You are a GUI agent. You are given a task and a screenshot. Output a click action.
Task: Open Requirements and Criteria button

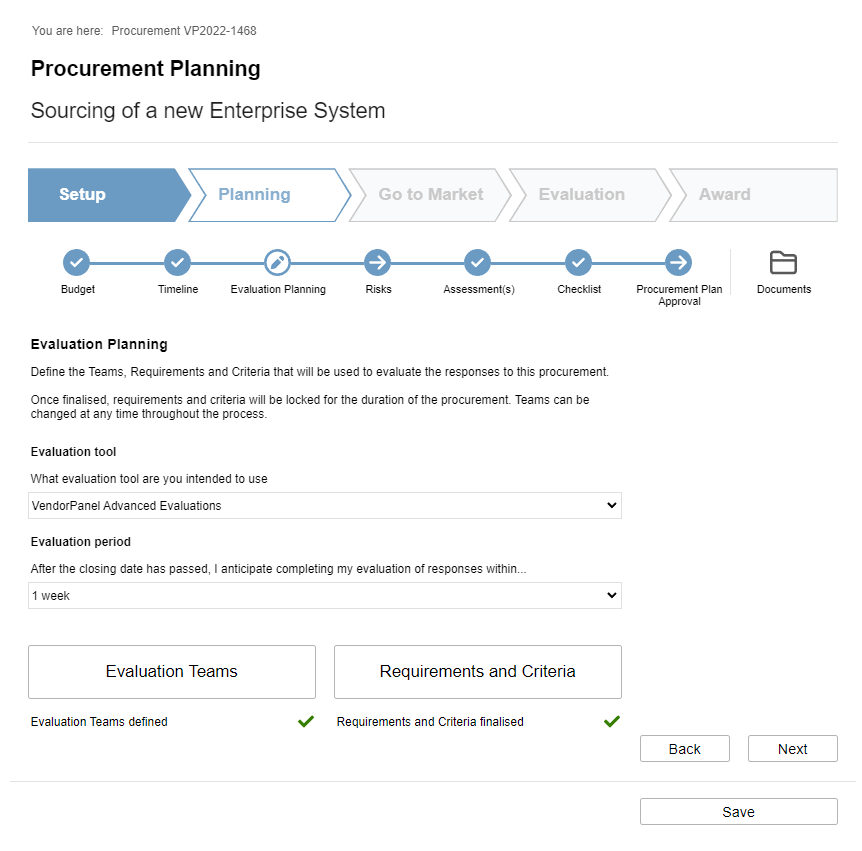[478, 672]
